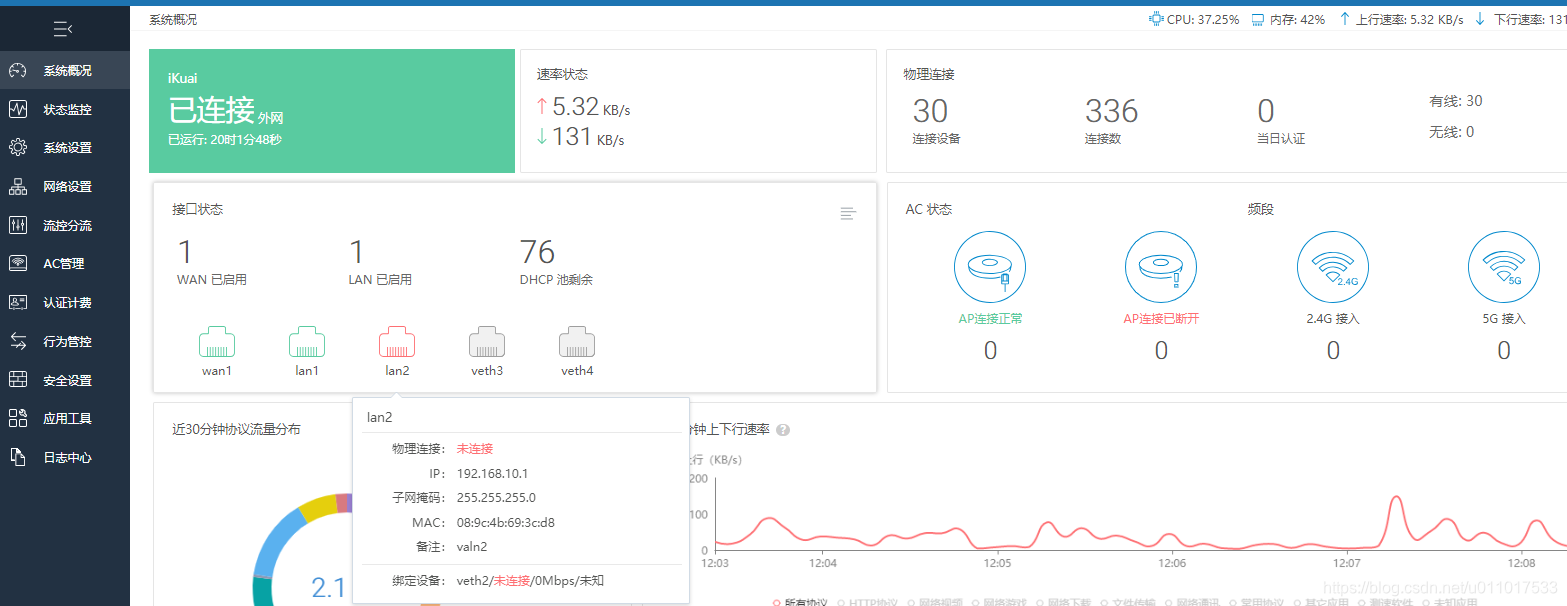Toggle the HTTP协议 legend item
The height and width of the screenshot is (606, 1567).
click(x=870, y=603)
